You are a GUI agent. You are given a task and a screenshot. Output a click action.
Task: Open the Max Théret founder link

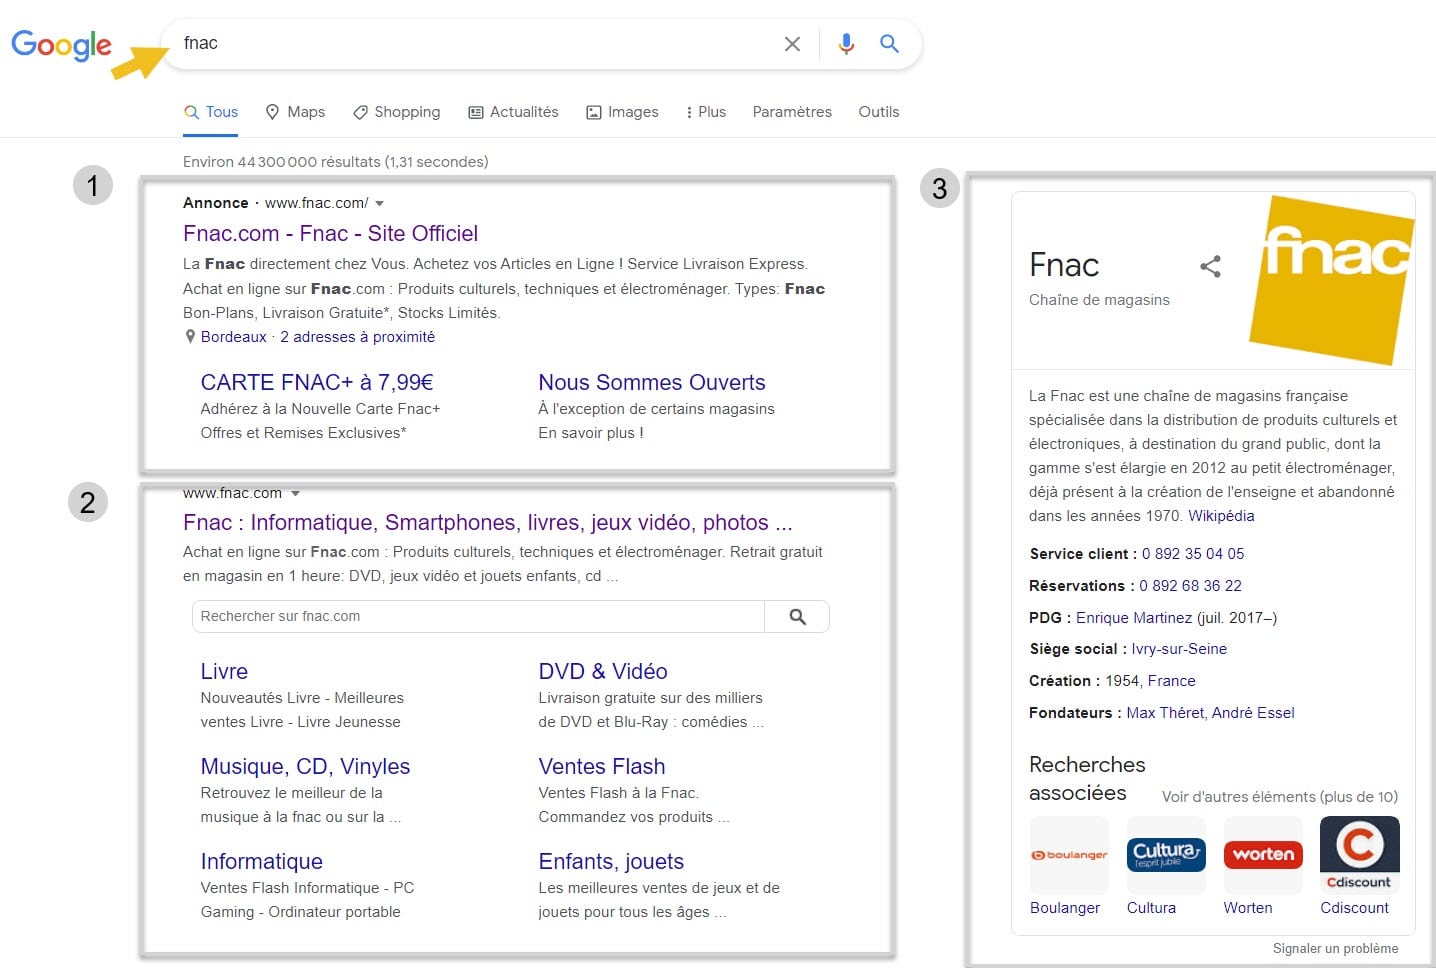tap(1165, 713)
